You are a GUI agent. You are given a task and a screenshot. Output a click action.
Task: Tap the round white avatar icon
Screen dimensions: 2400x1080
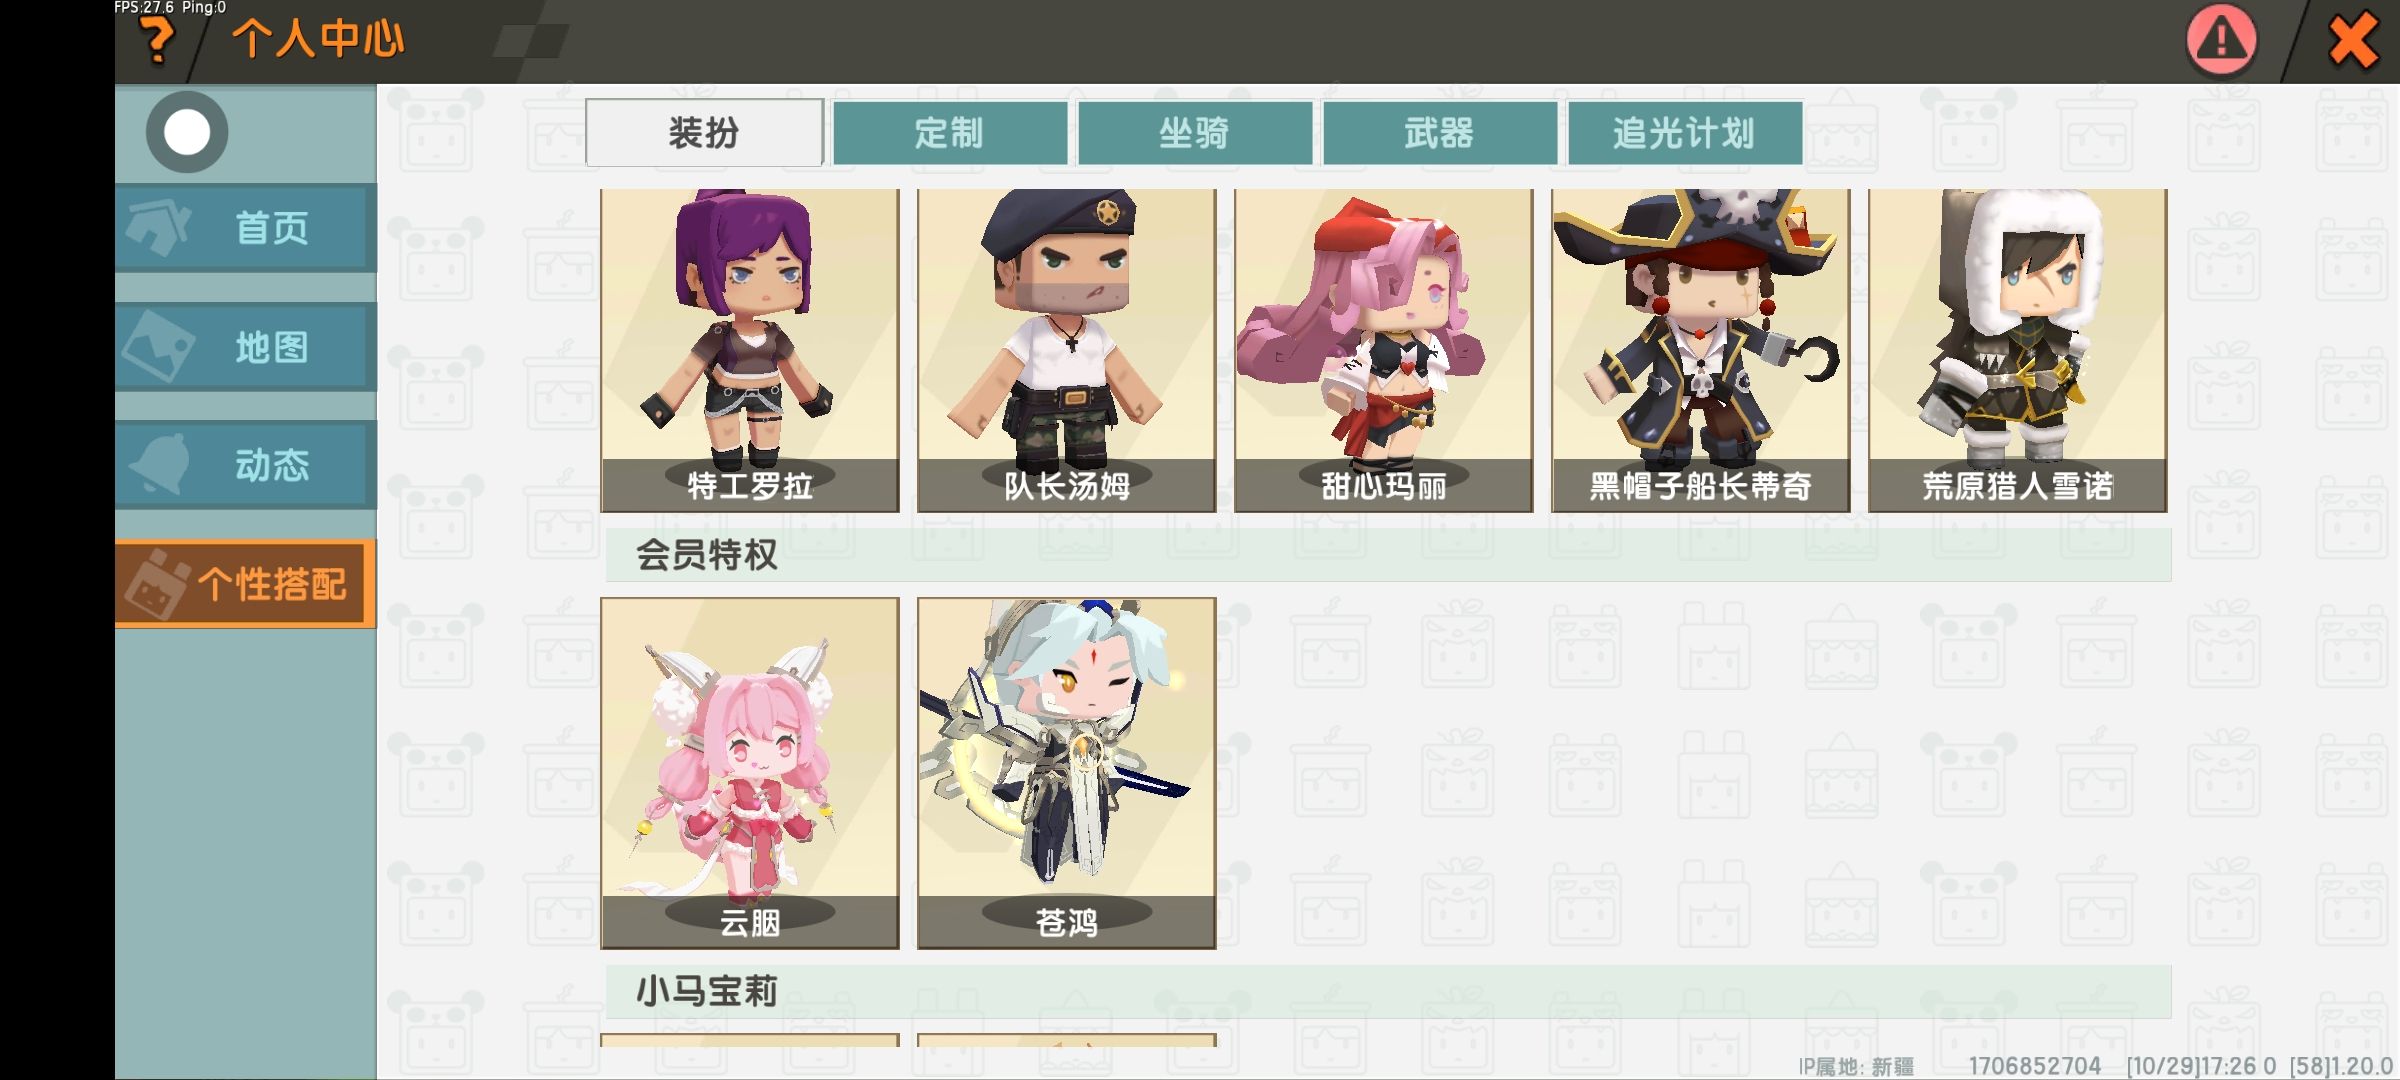click(187, 132)
